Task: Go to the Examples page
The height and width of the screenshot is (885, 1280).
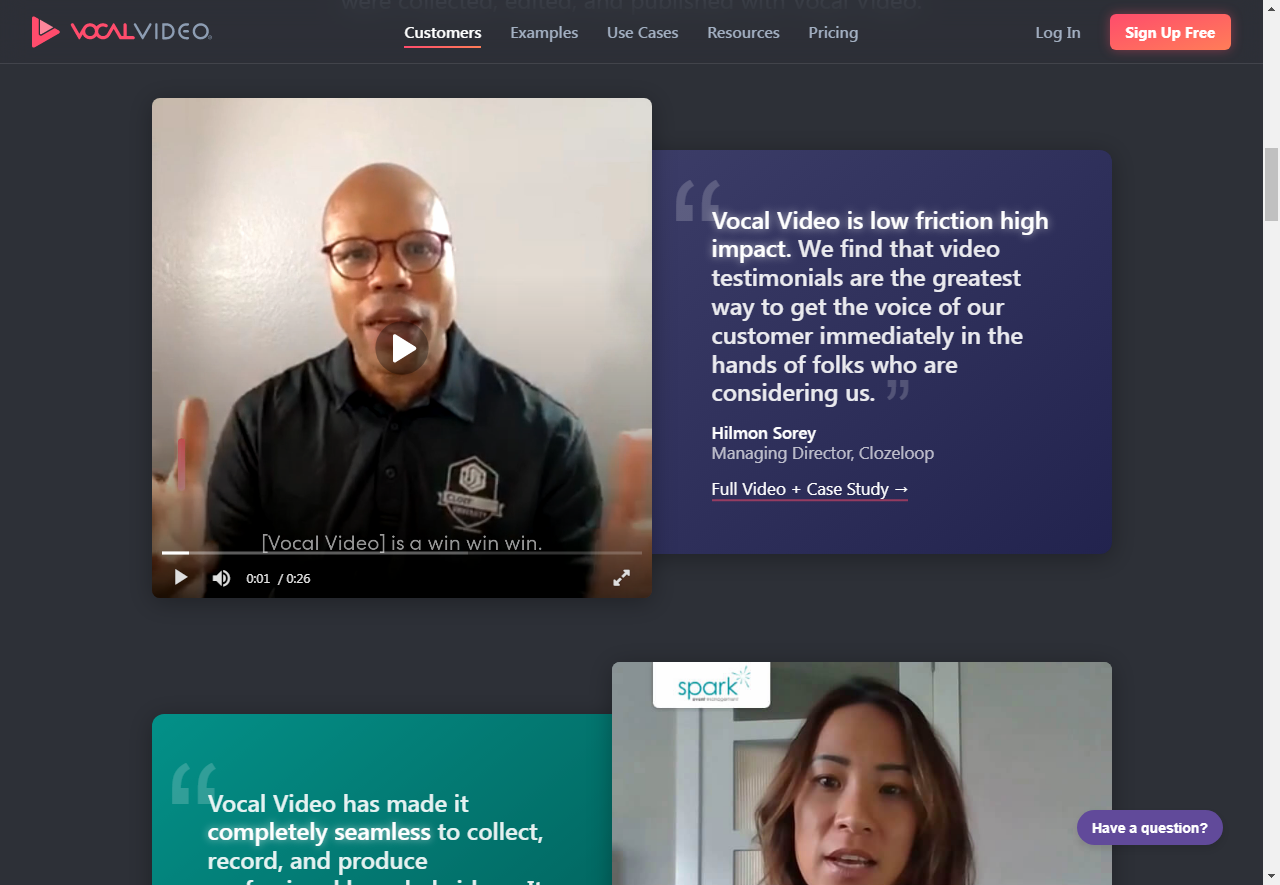Action: 544,32
